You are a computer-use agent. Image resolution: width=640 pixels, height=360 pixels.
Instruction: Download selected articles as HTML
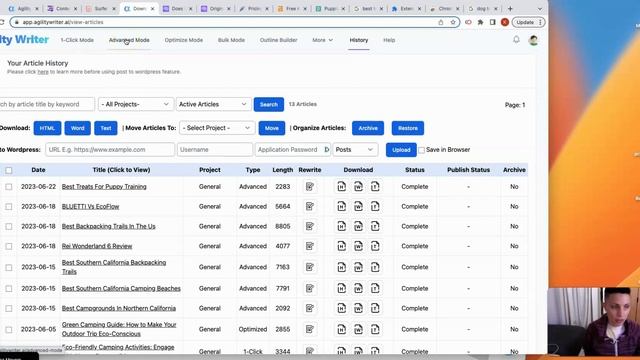click(47, 128)
